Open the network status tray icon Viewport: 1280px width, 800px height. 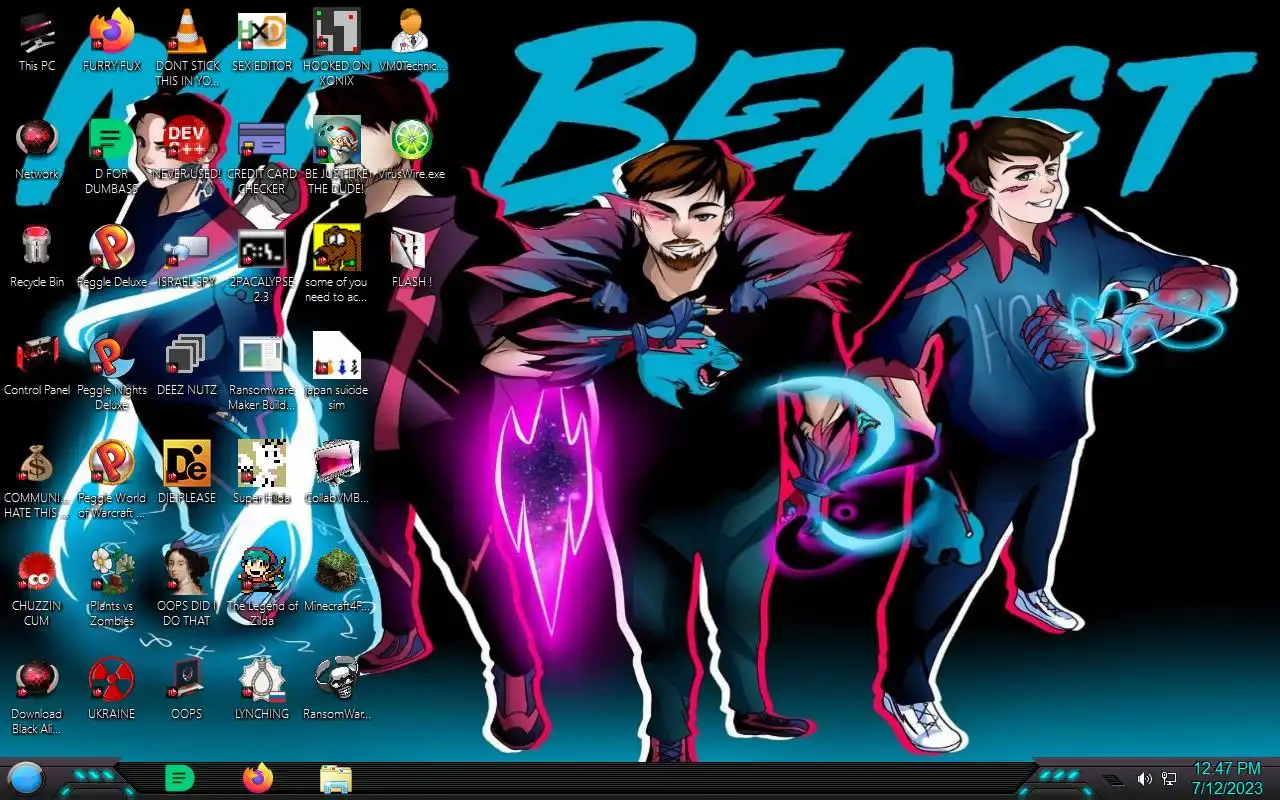pyautogui.click(x=1168, y=778)
